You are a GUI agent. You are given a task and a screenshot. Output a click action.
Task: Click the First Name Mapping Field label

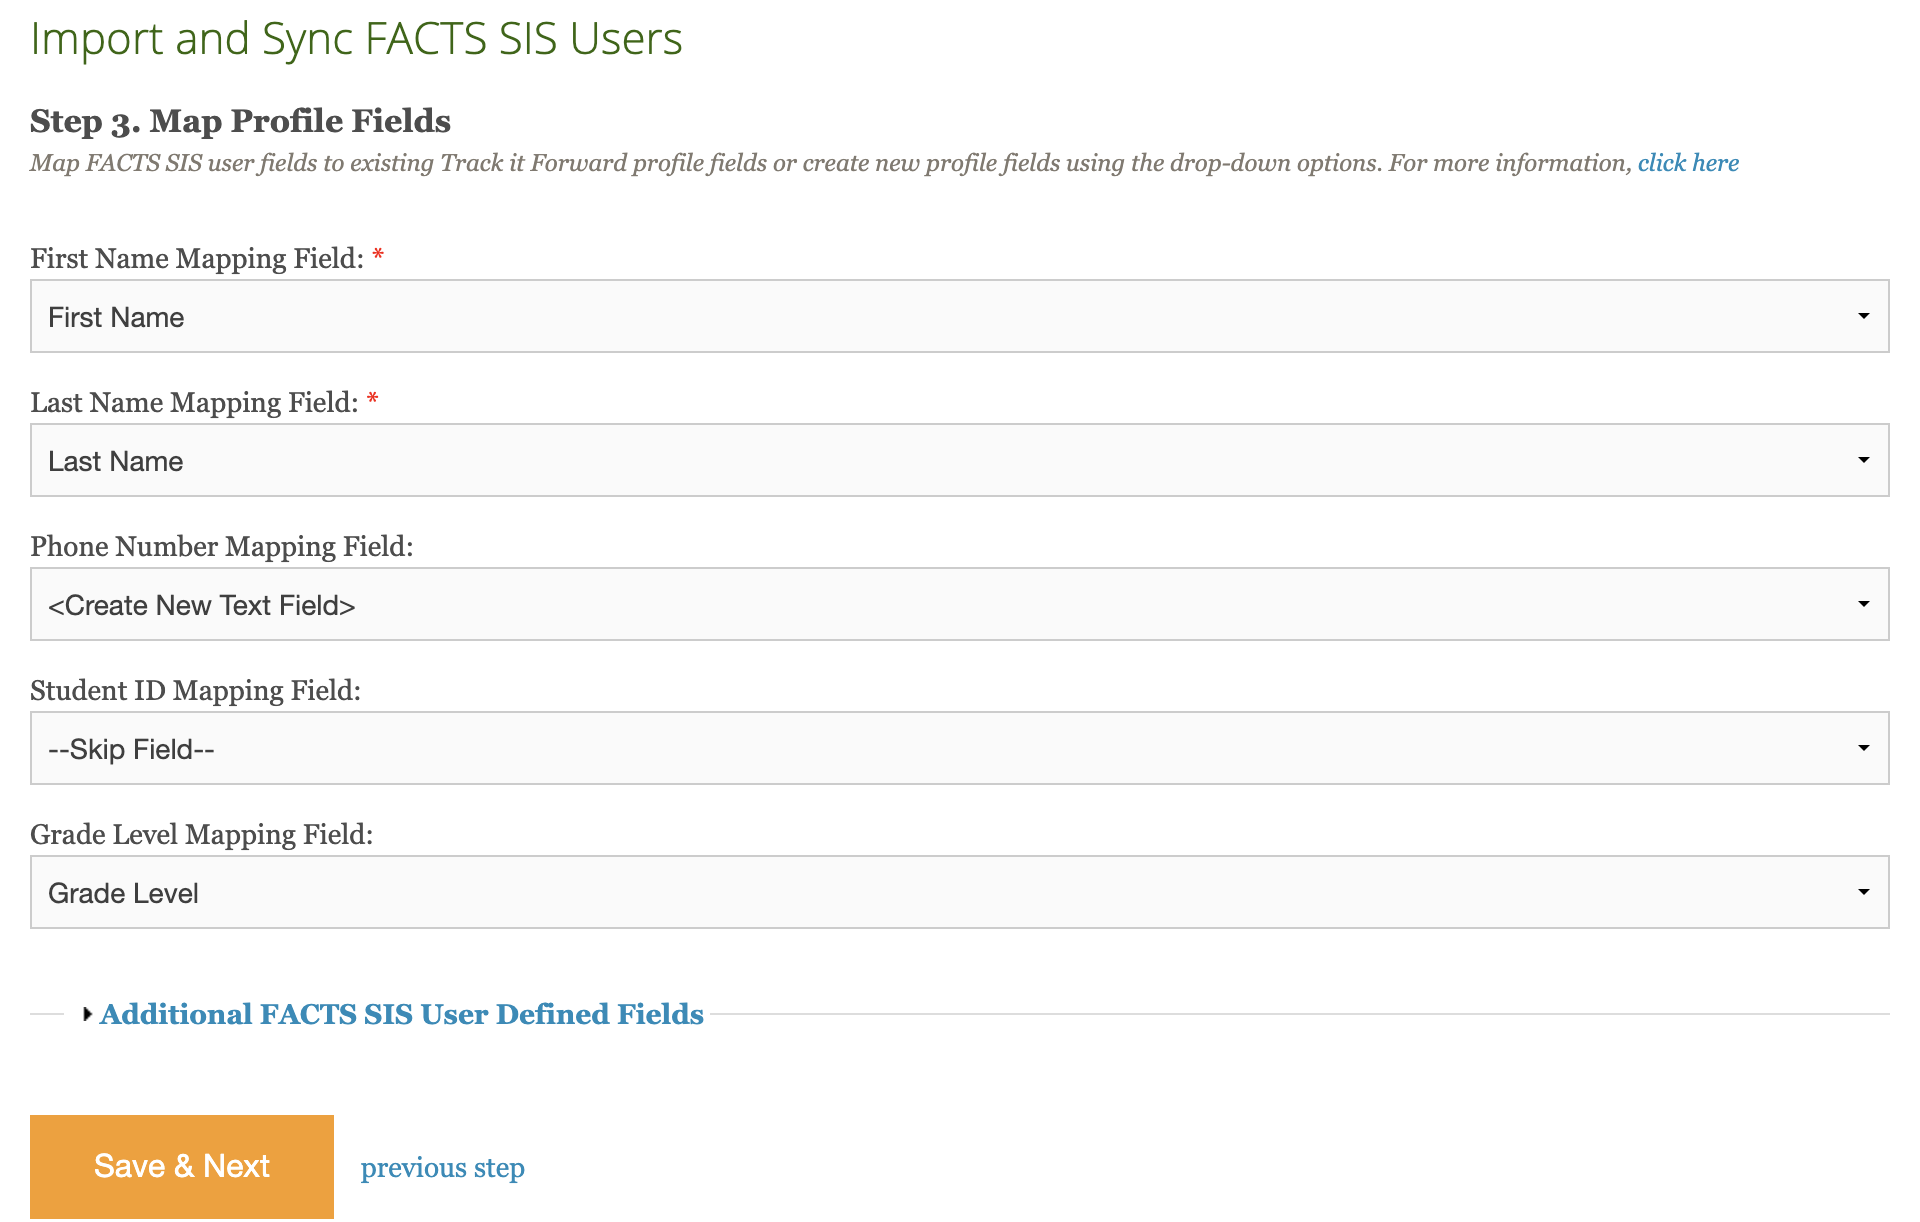click(197, 259)
